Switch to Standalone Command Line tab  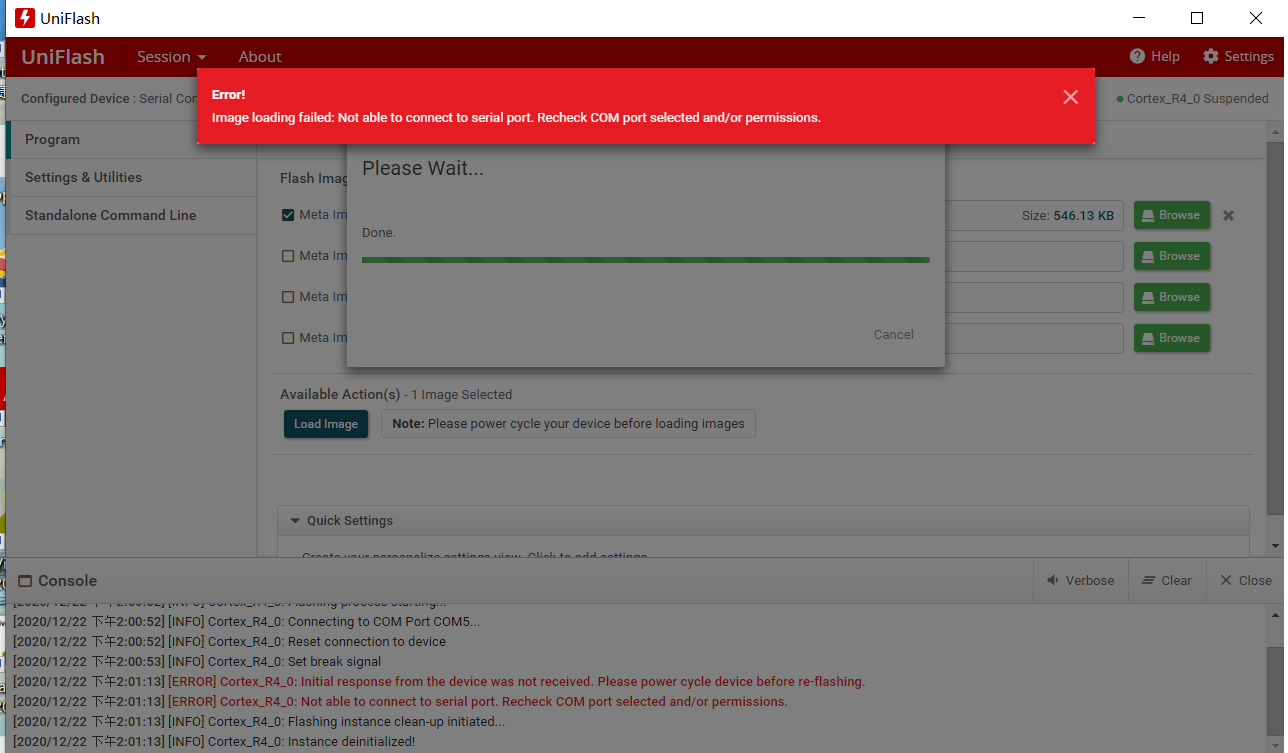[x=132, y=215]
